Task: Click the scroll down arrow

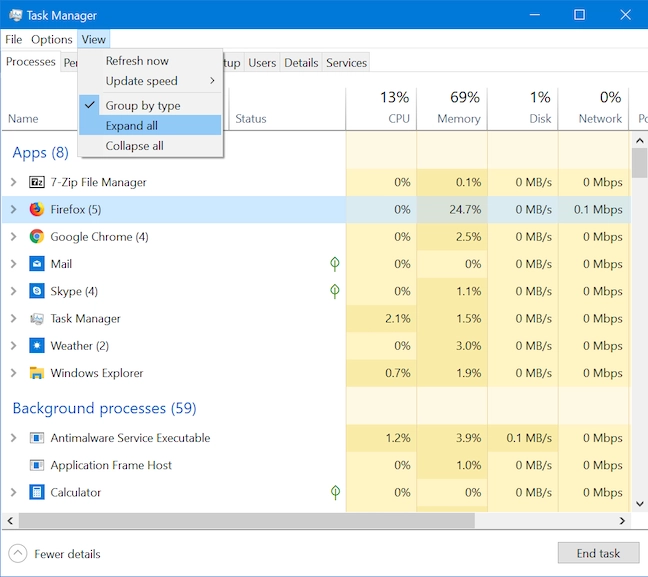Action: tap(640, 503)
